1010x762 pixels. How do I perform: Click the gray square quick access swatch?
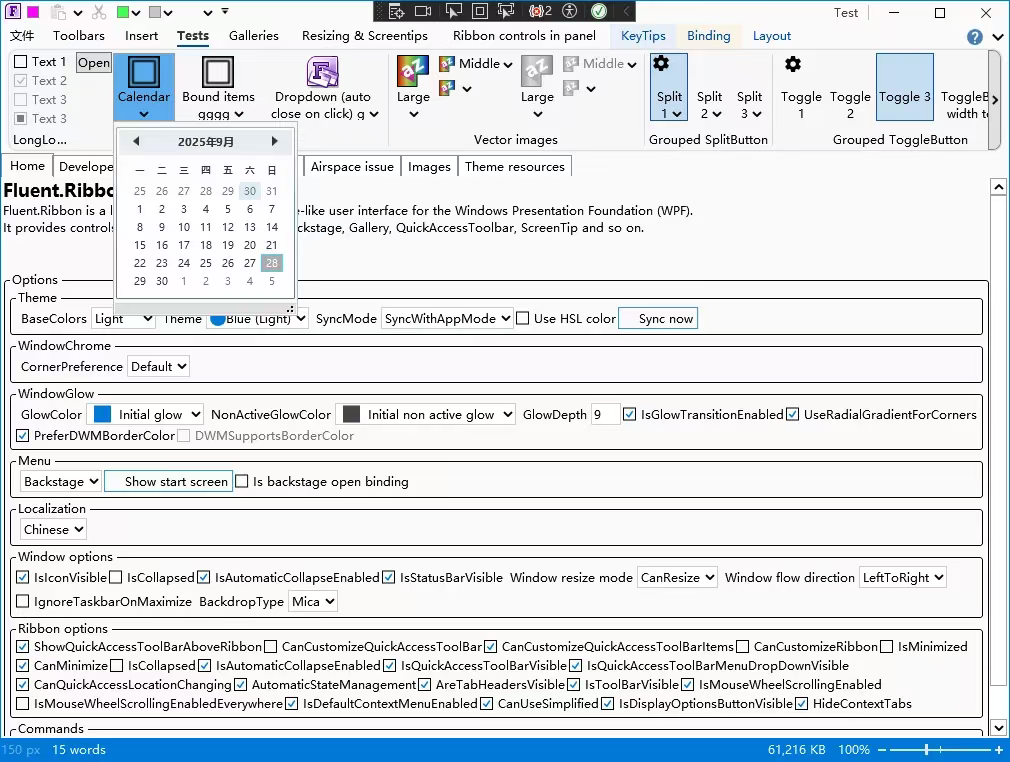(x=155, y=12)
